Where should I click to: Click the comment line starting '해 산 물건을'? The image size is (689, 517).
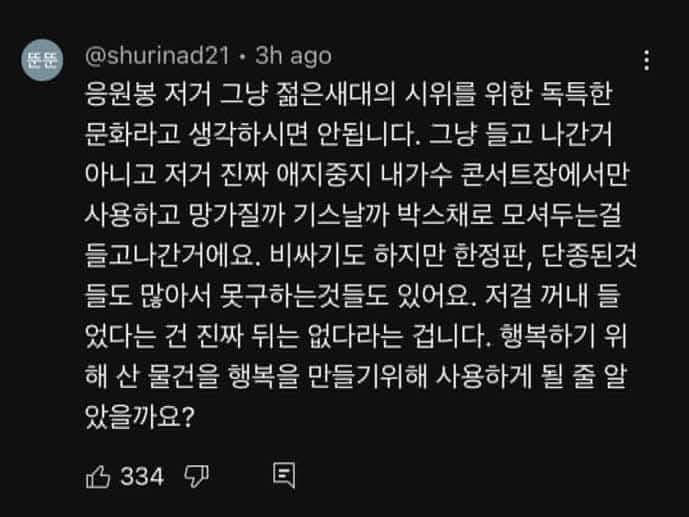click(356, 377)
